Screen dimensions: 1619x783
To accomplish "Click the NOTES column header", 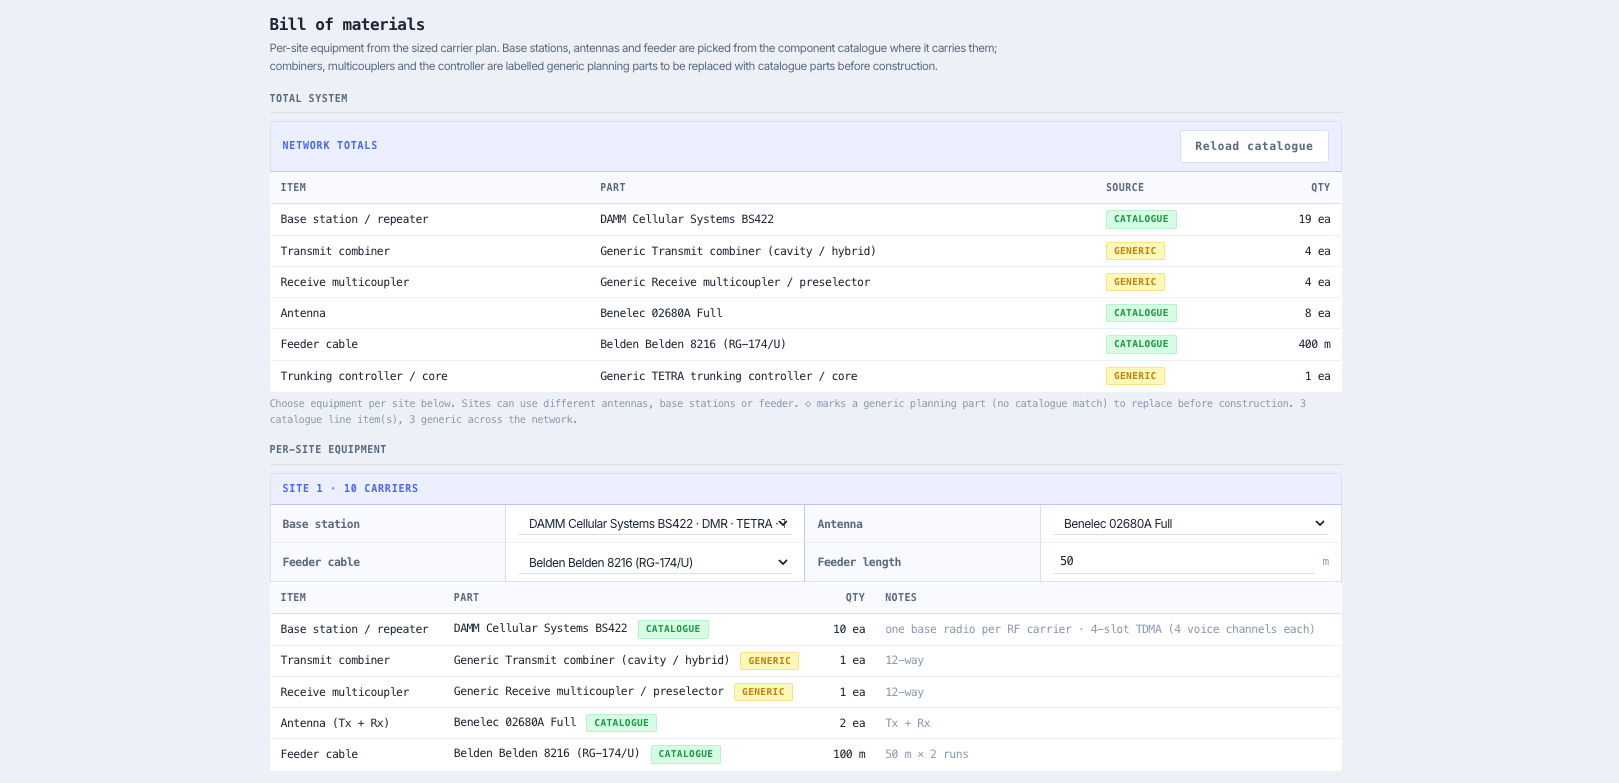I will (x=901, y=598).
